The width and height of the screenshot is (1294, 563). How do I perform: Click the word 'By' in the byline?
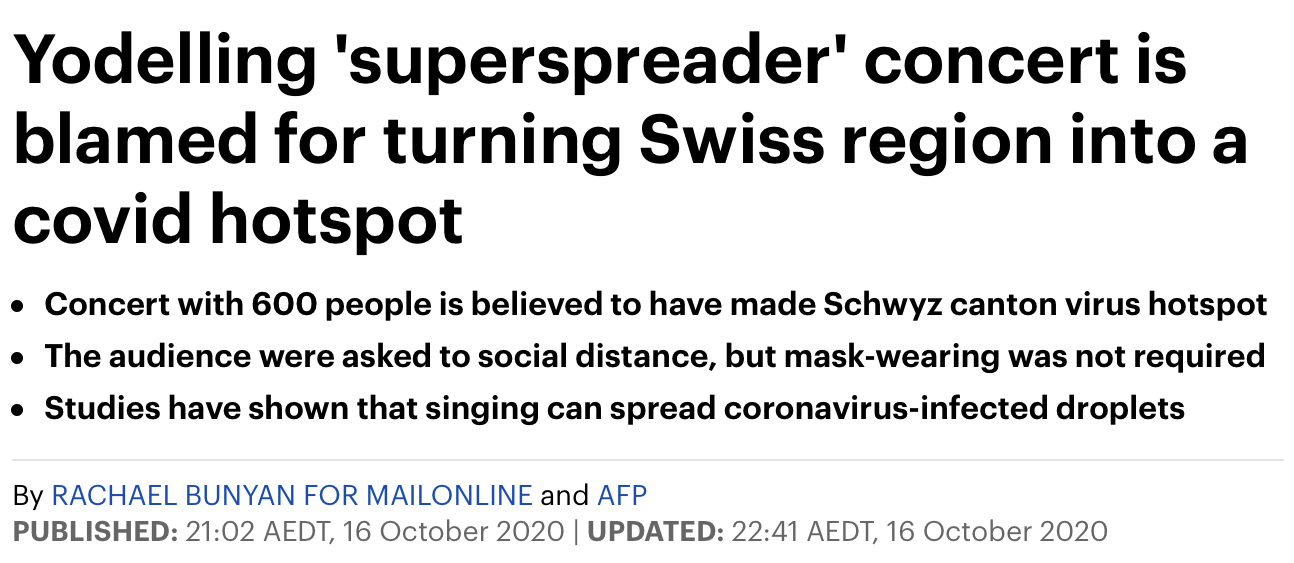(x=27, y=496)
